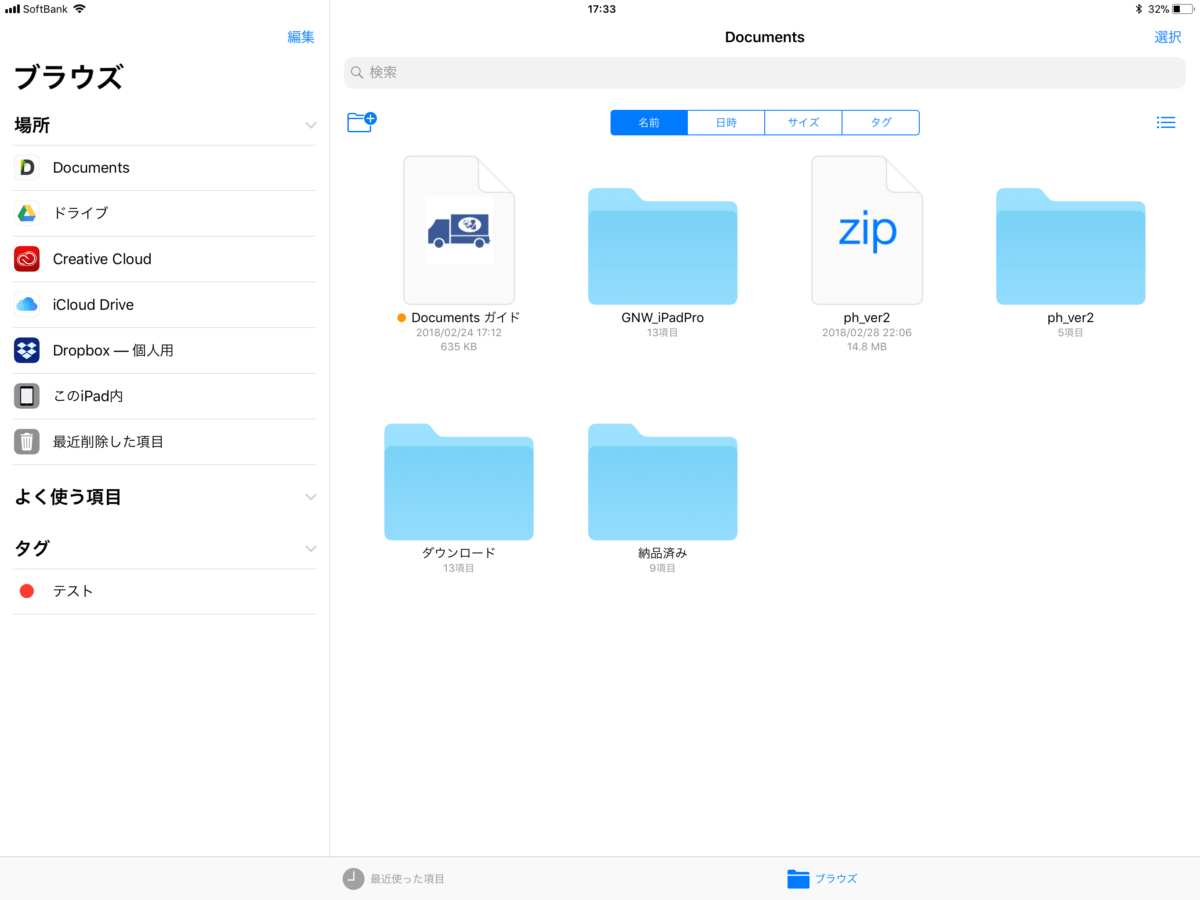Screen dimensions: 1200x900
Task: Tap the battery indicator in status bar
Action: point(1182,9)
